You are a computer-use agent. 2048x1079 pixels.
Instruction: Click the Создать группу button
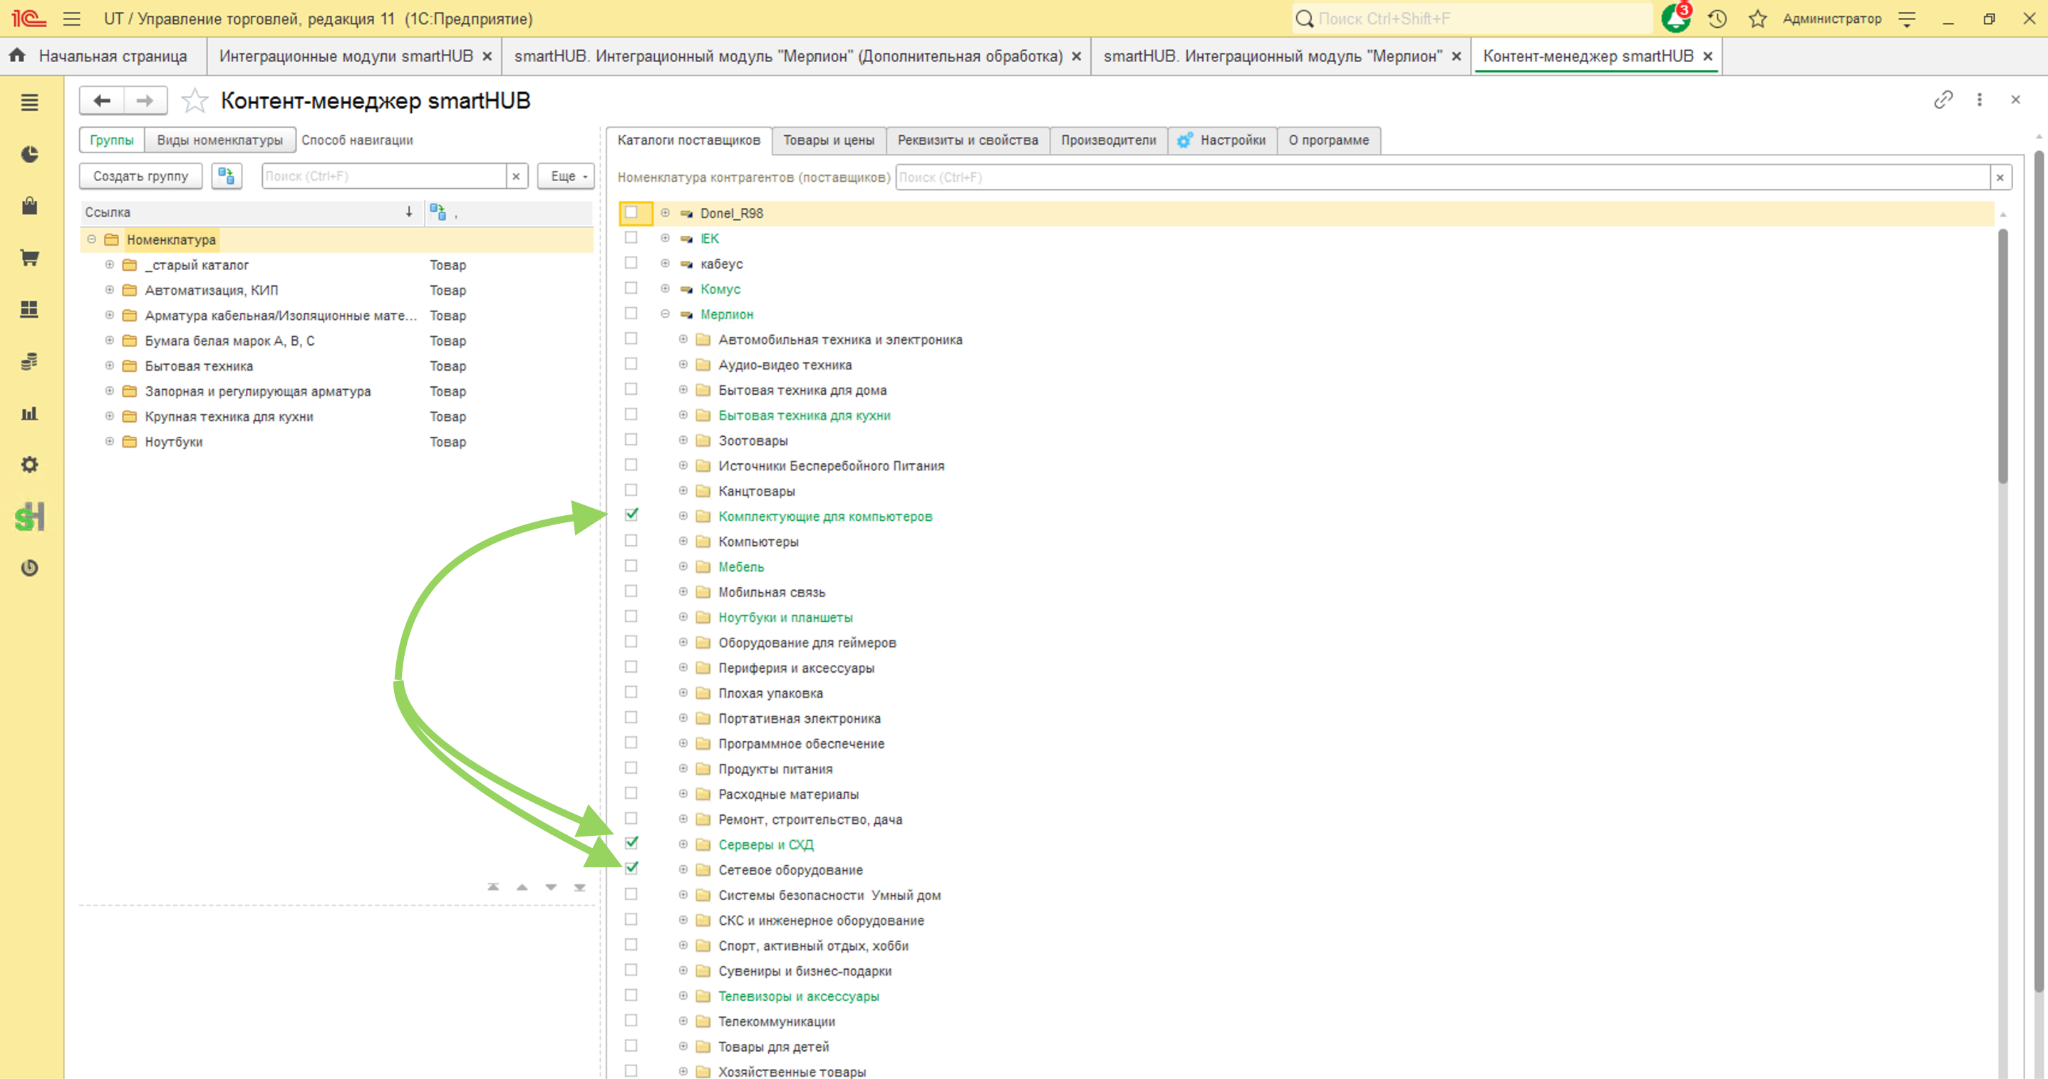click(141, 176)
